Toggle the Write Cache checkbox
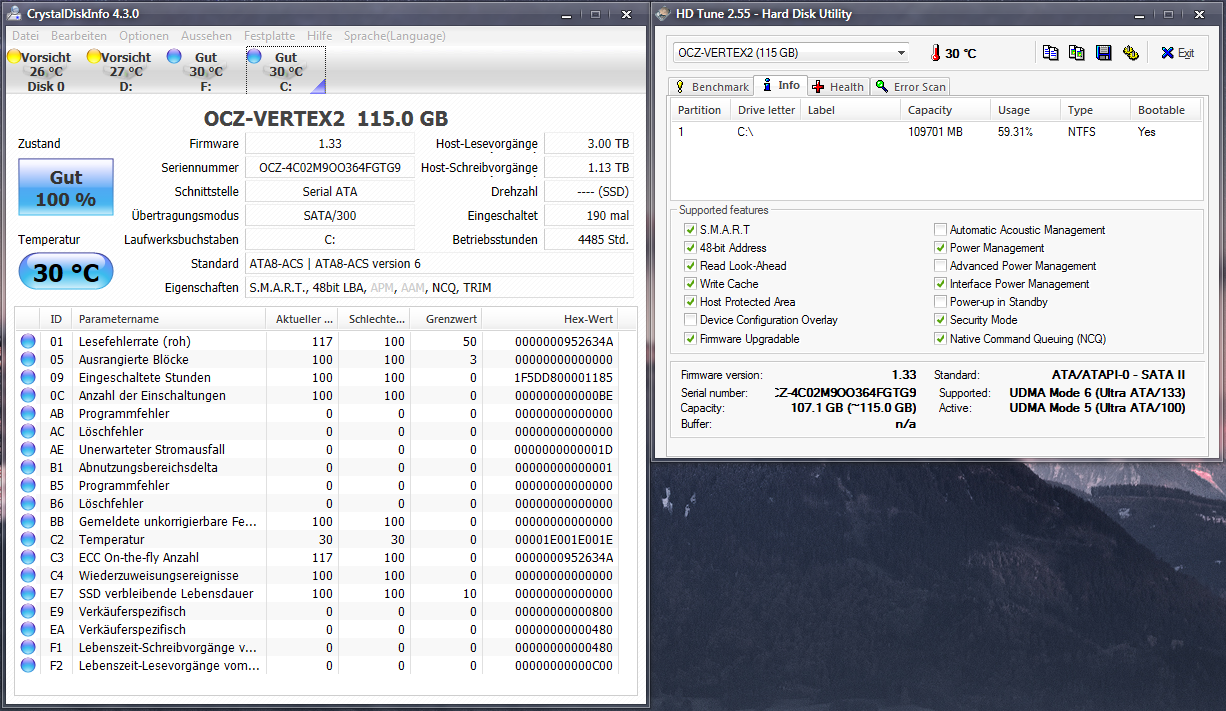Image resolution: width=1226 pixels, height=711 pixels. (690, 284)
